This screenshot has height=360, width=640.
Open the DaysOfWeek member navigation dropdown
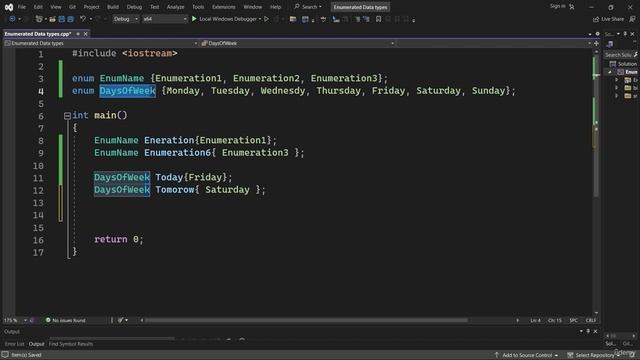(297, 43)
